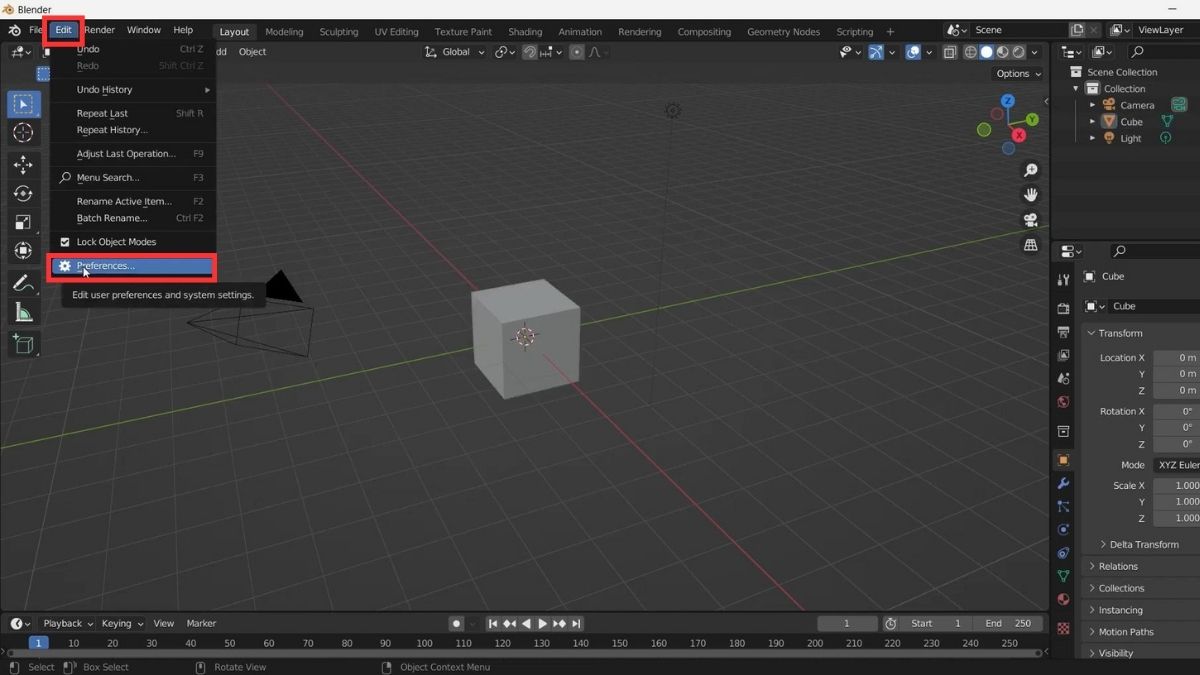This screenshot has width=1200, height=675.
Task: Open the Object Constraints properties tab
Action: (x=1063, y=553)
